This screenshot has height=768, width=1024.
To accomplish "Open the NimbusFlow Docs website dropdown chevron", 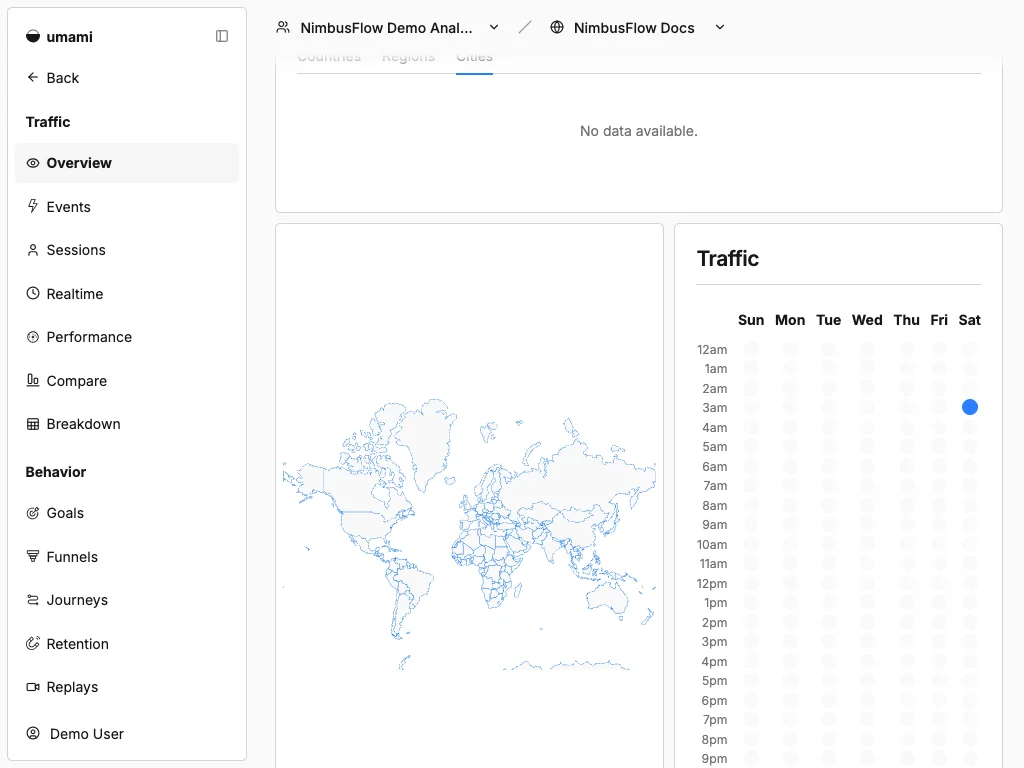I will pos(720,27).
